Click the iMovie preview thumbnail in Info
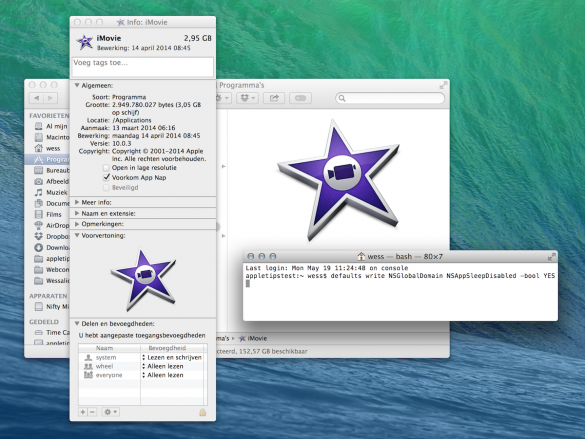585x439 pixels. 143,280
